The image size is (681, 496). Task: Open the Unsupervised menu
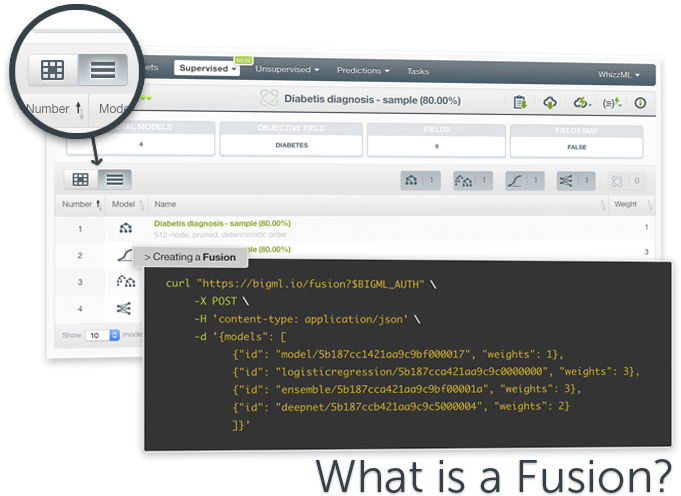point(287,69)
